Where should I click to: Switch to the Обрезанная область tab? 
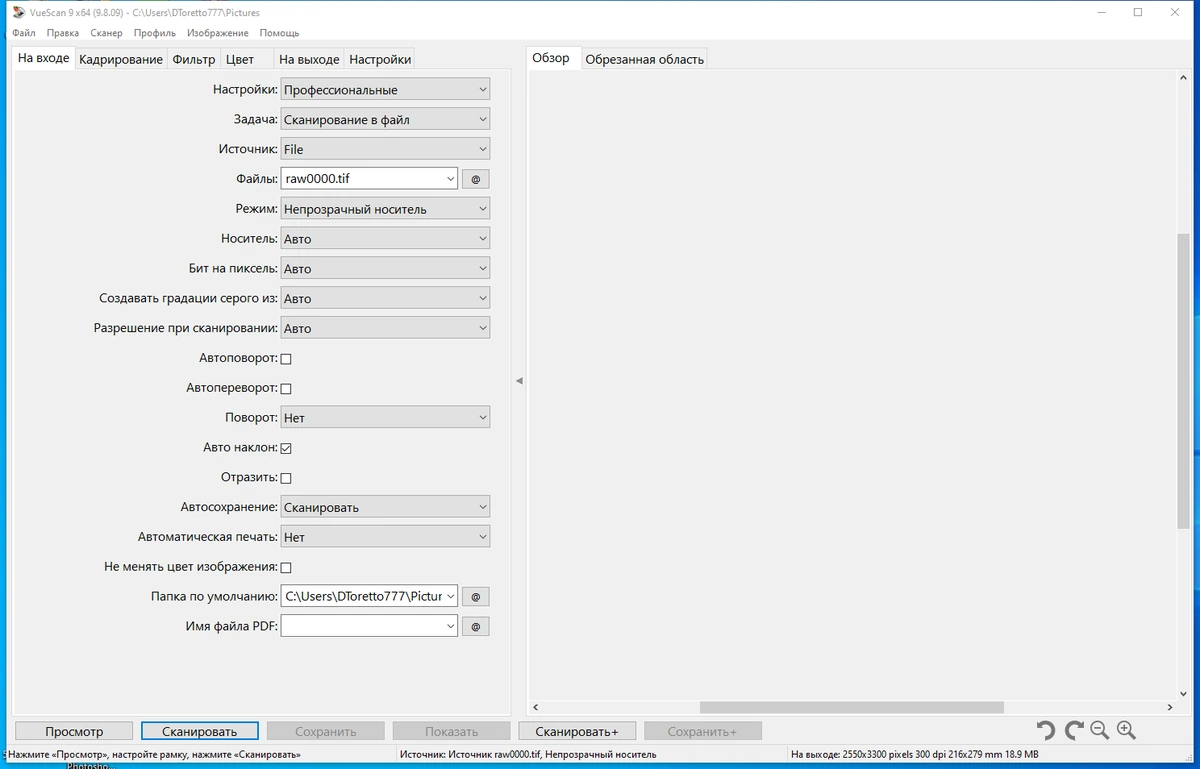coord(645,59)
